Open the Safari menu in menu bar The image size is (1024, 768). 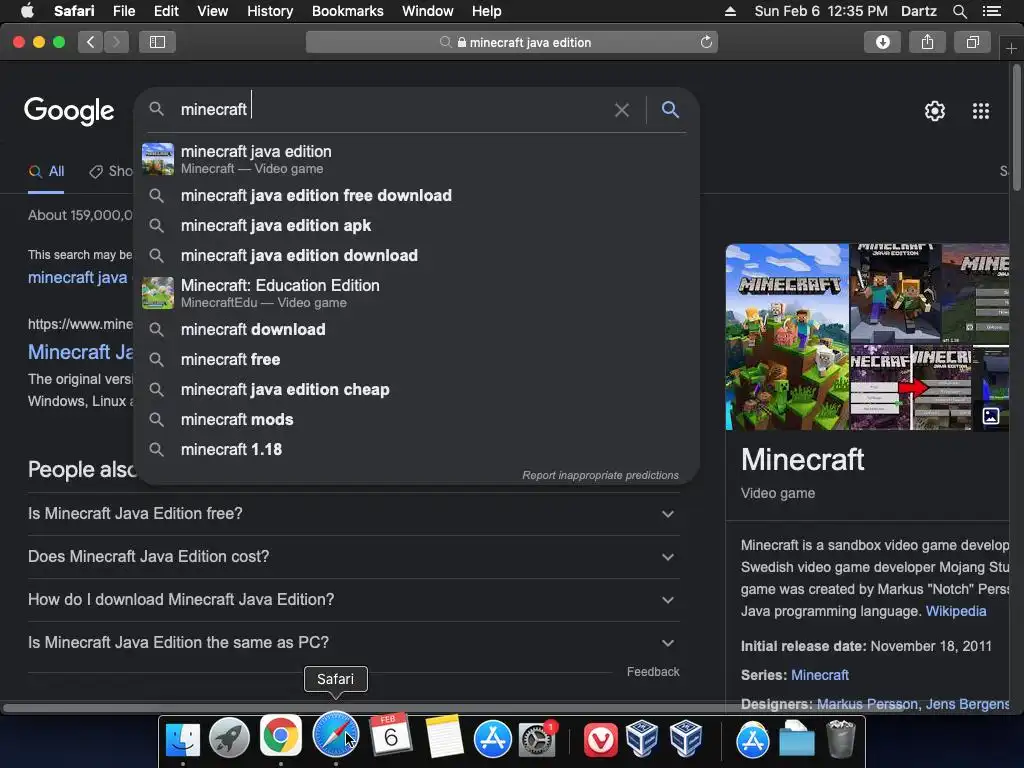tap(74, 11)
